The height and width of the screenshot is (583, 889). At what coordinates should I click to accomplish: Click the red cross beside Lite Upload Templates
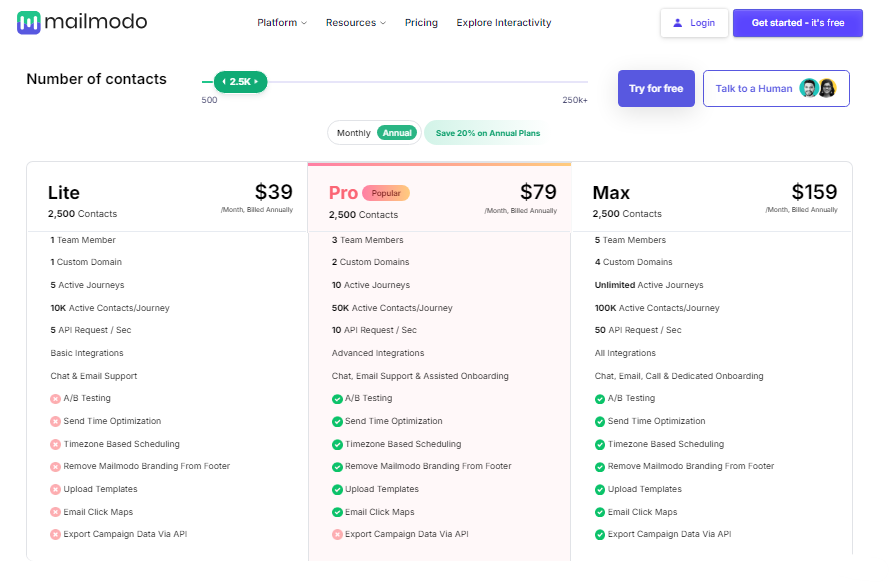tap(56, 489)
